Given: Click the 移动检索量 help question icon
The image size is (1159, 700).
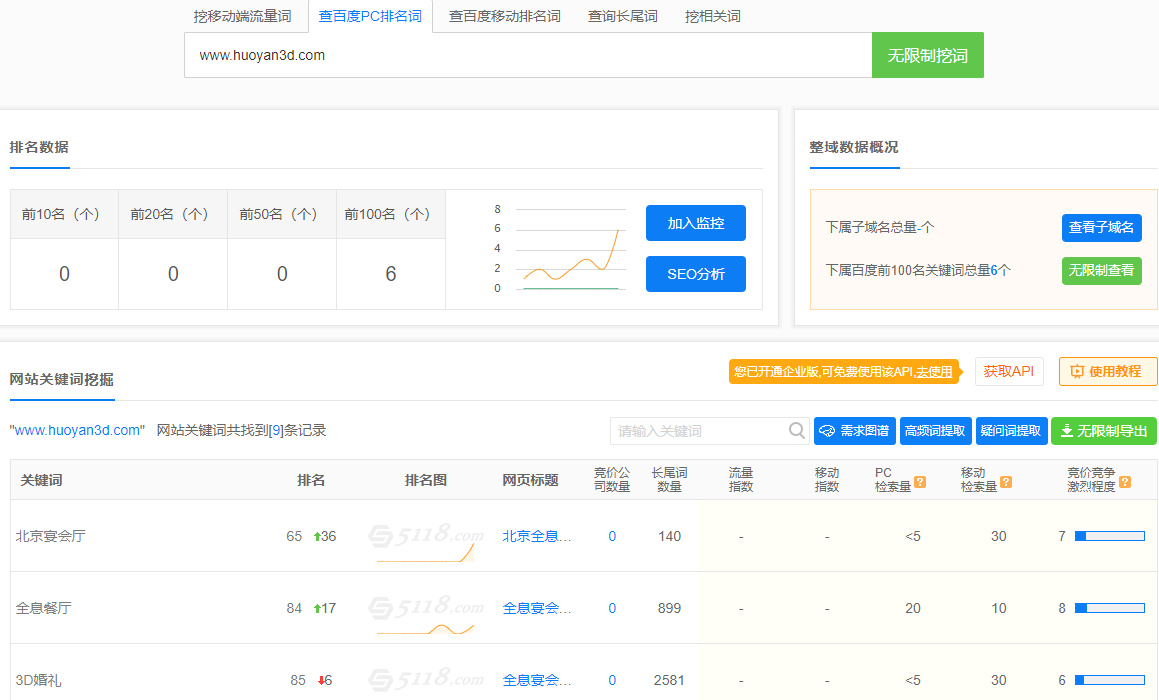Looking at the screenshot, I should (1006, 482).
